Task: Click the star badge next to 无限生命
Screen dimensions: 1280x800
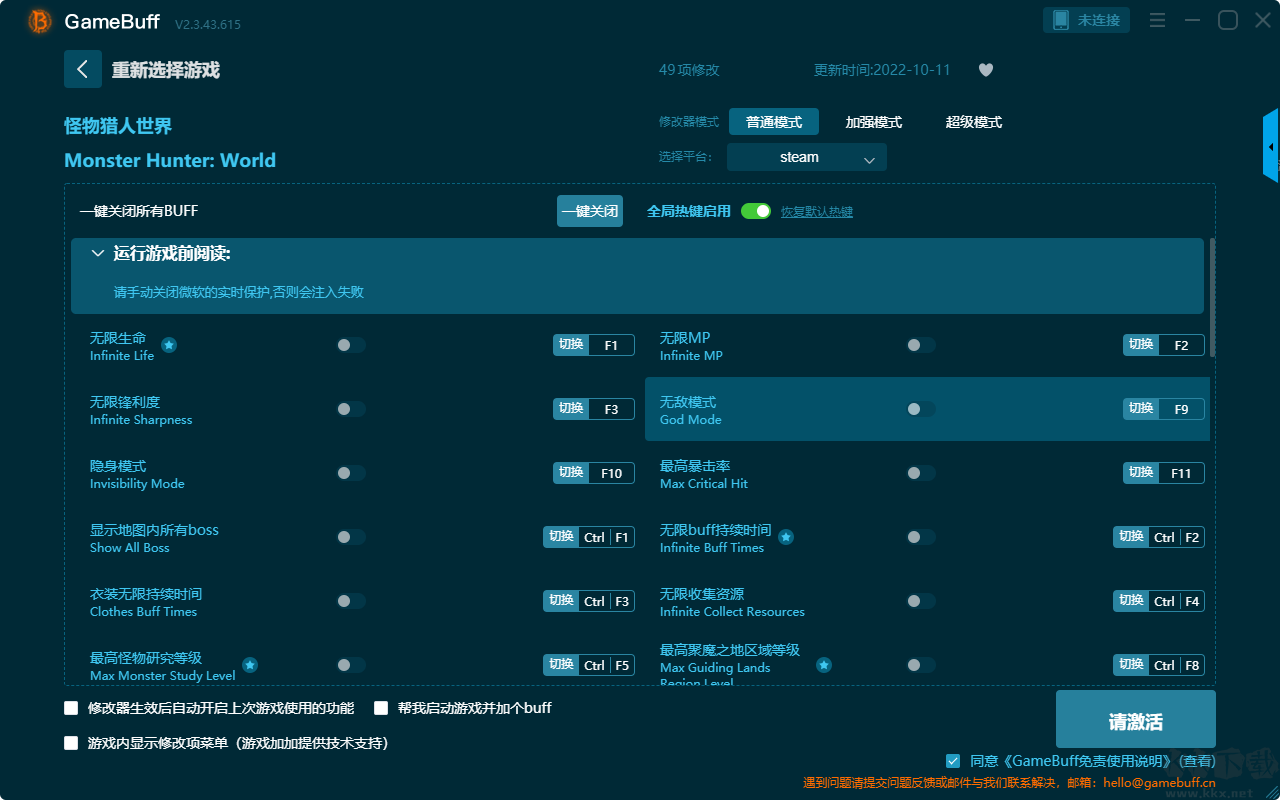Action: tap(169, 345)
